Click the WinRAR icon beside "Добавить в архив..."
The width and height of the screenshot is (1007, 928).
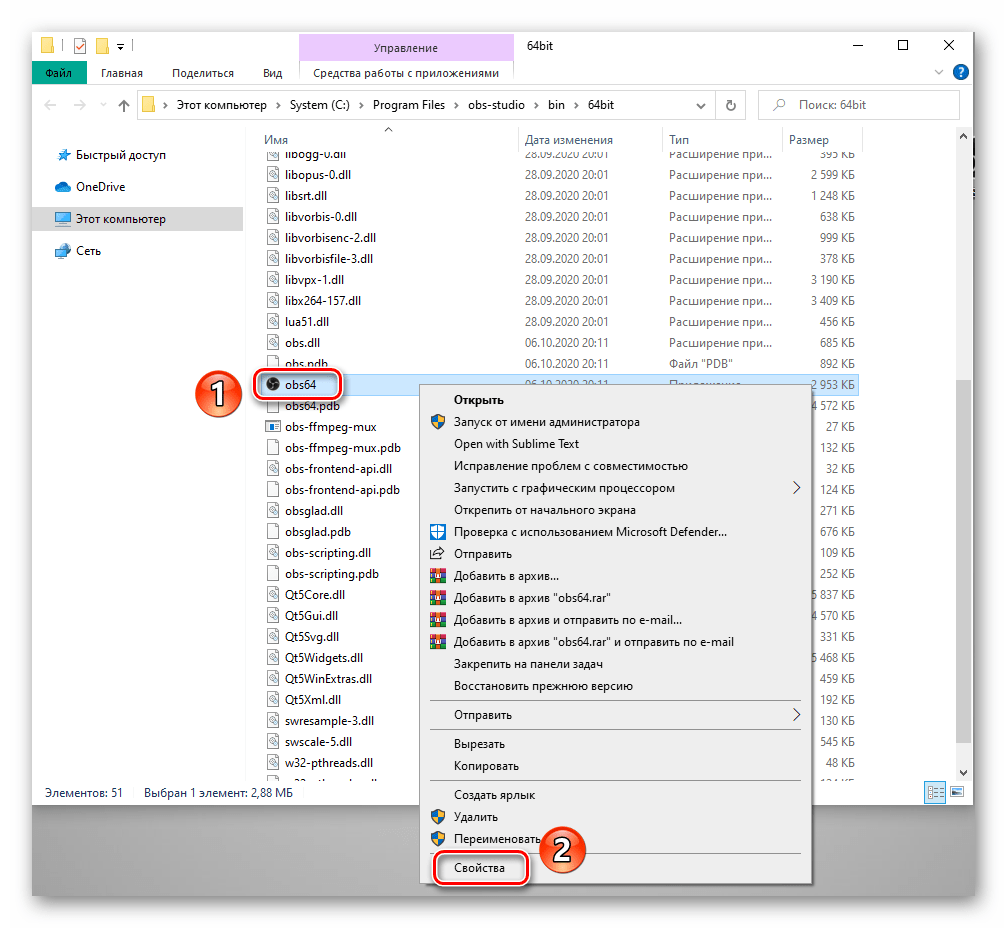tap(437, 576)
